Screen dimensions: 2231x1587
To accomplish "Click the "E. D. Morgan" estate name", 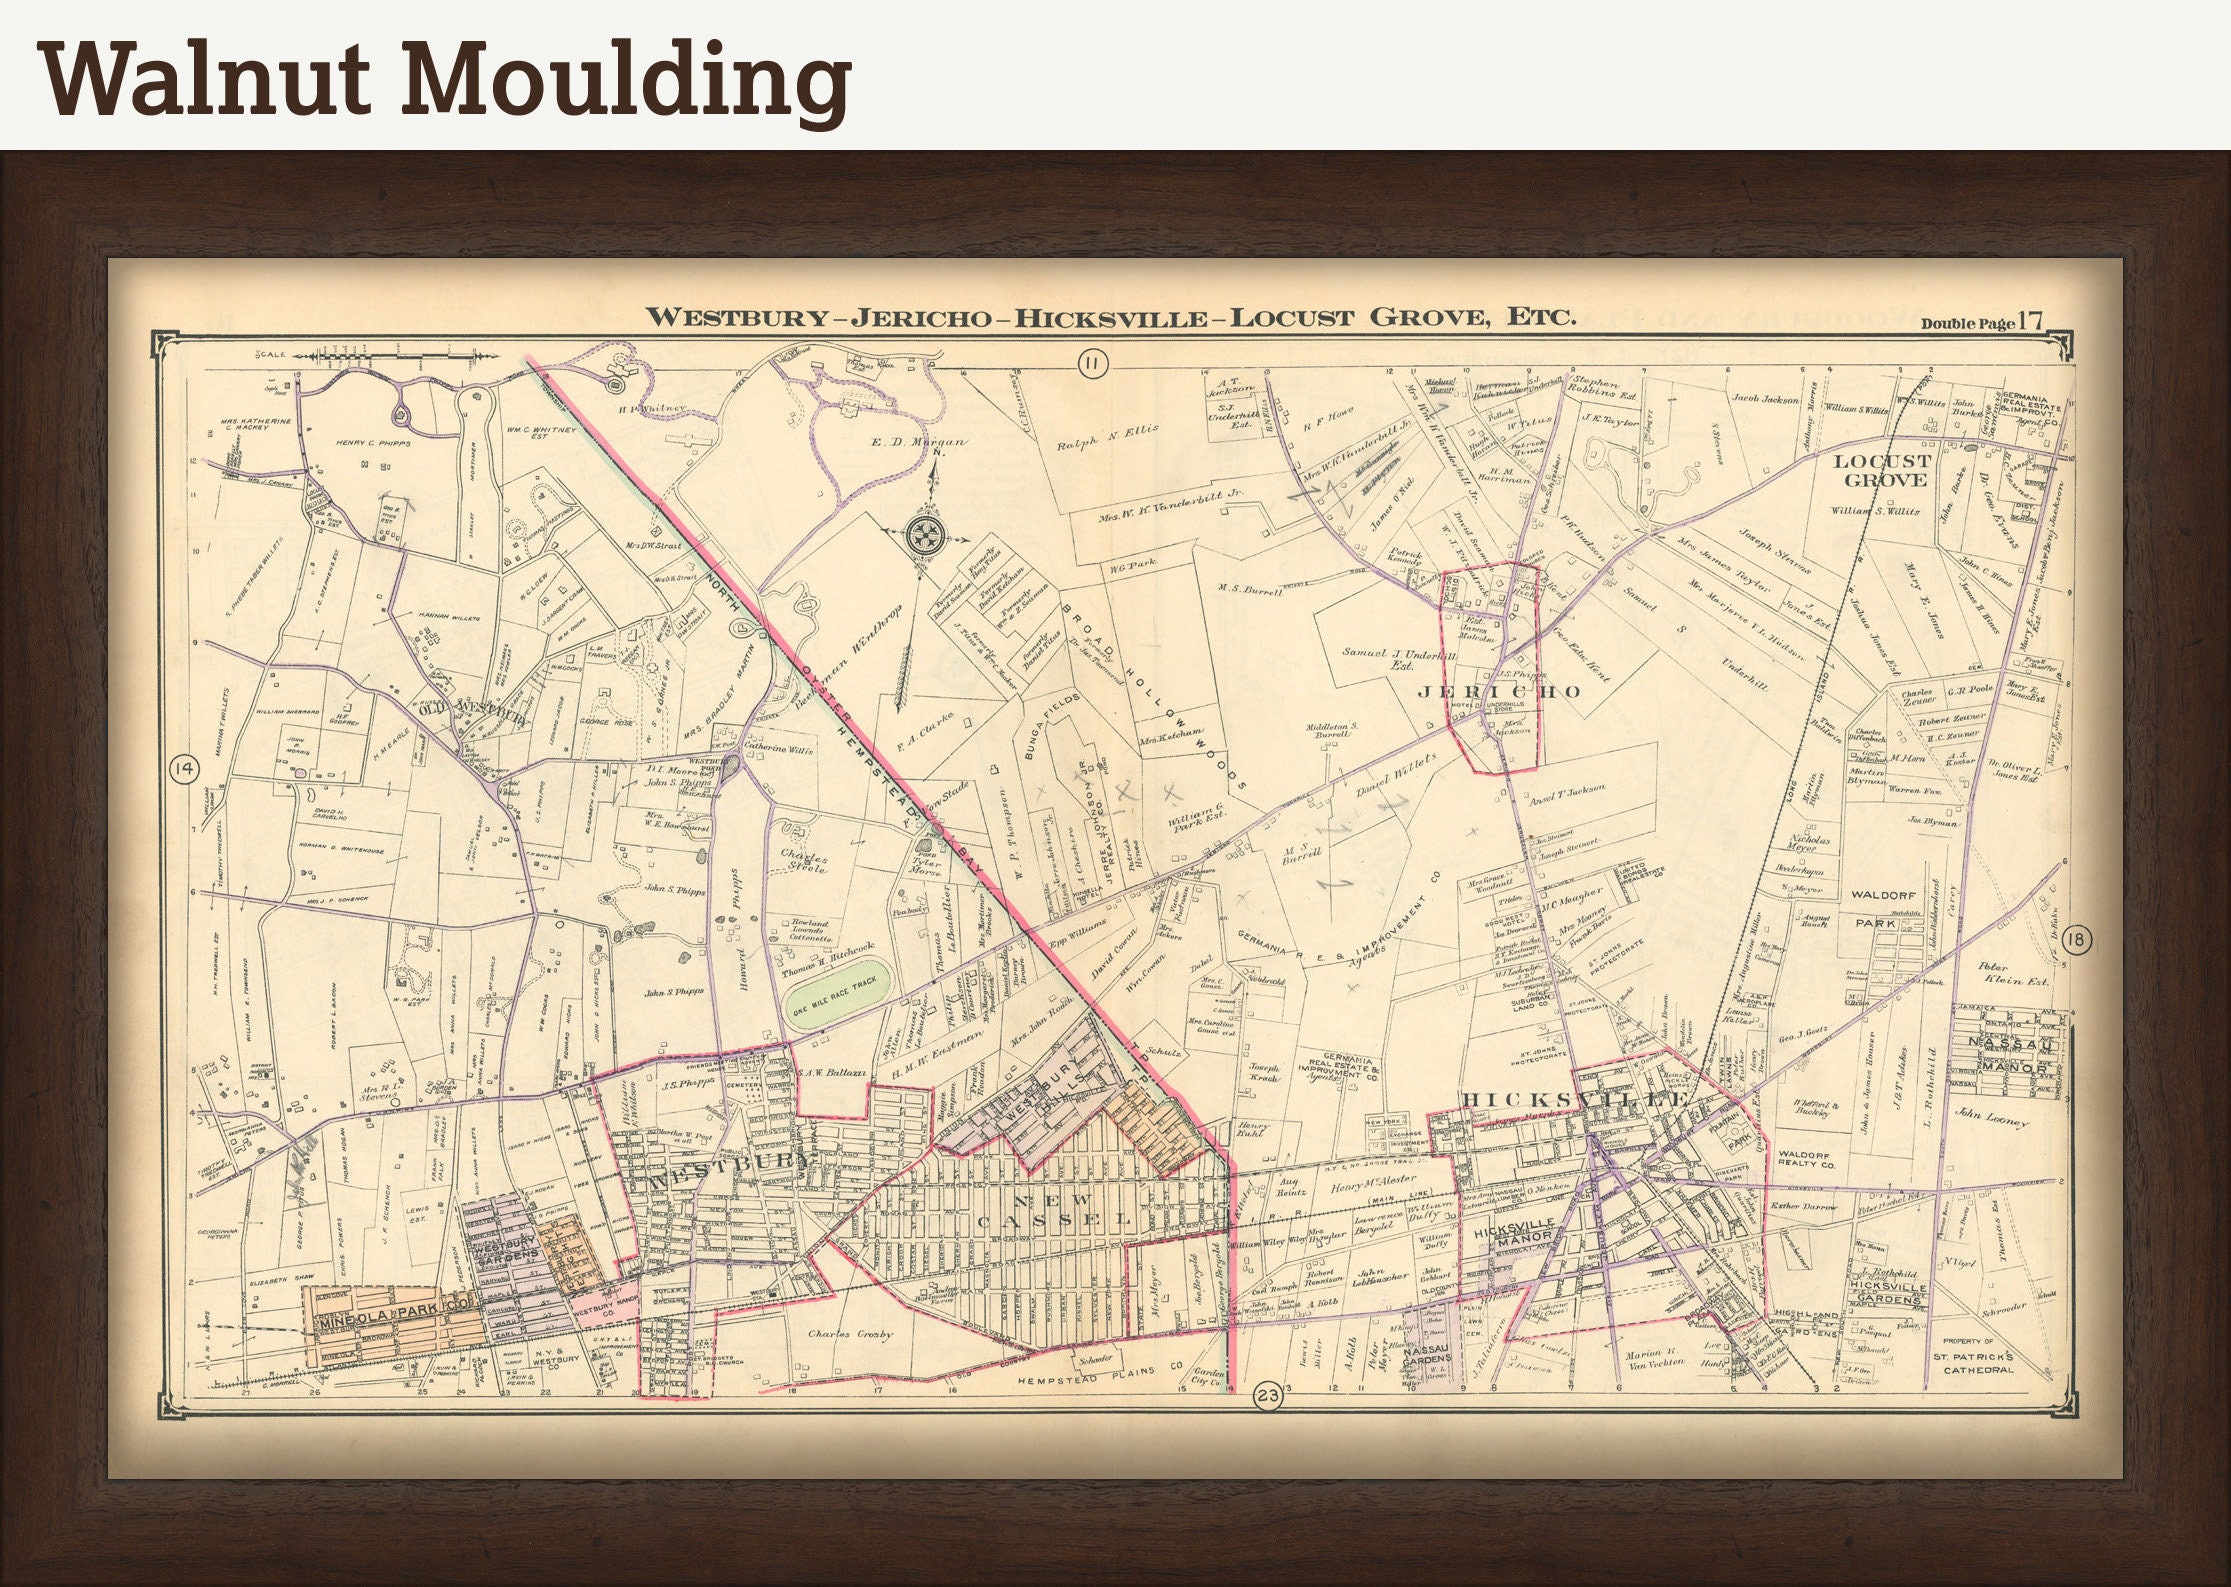I will (x=918, y=442).
